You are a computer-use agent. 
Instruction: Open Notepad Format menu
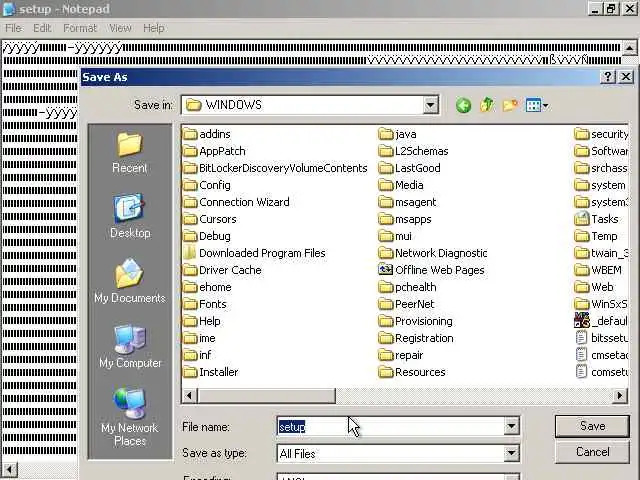click(80, 28)
